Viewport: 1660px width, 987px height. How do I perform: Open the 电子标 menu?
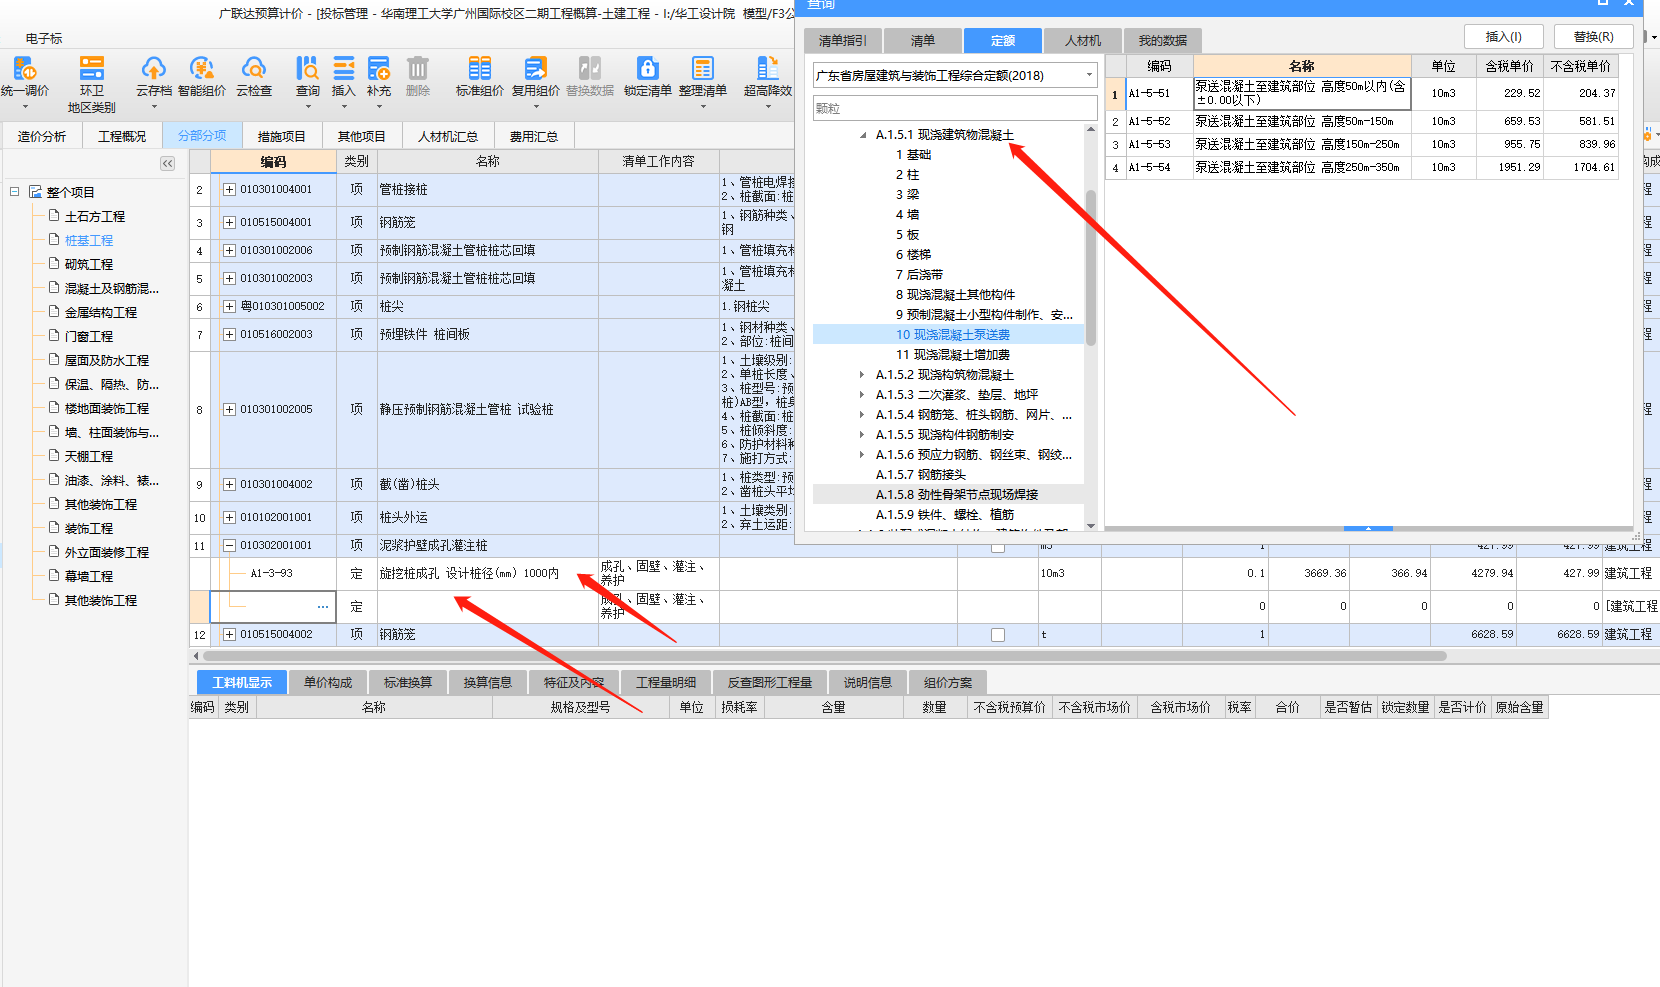[44, 38]
